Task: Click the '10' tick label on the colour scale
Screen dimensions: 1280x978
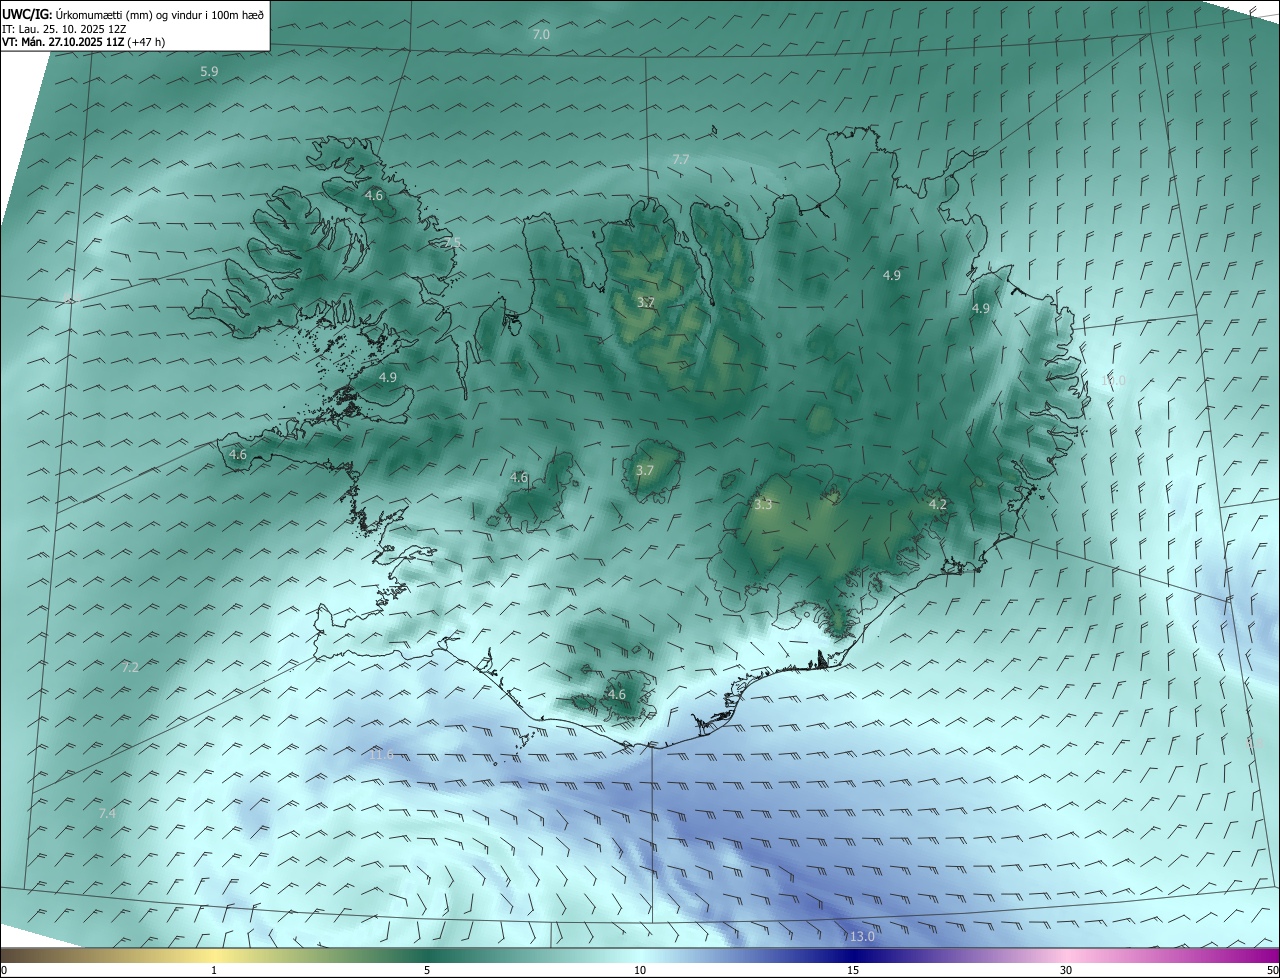Action: (x=640, y=970)
